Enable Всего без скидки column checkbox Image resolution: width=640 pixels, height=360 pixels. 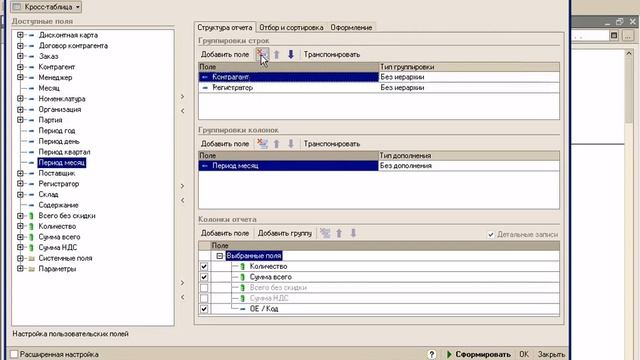(204, 288)
